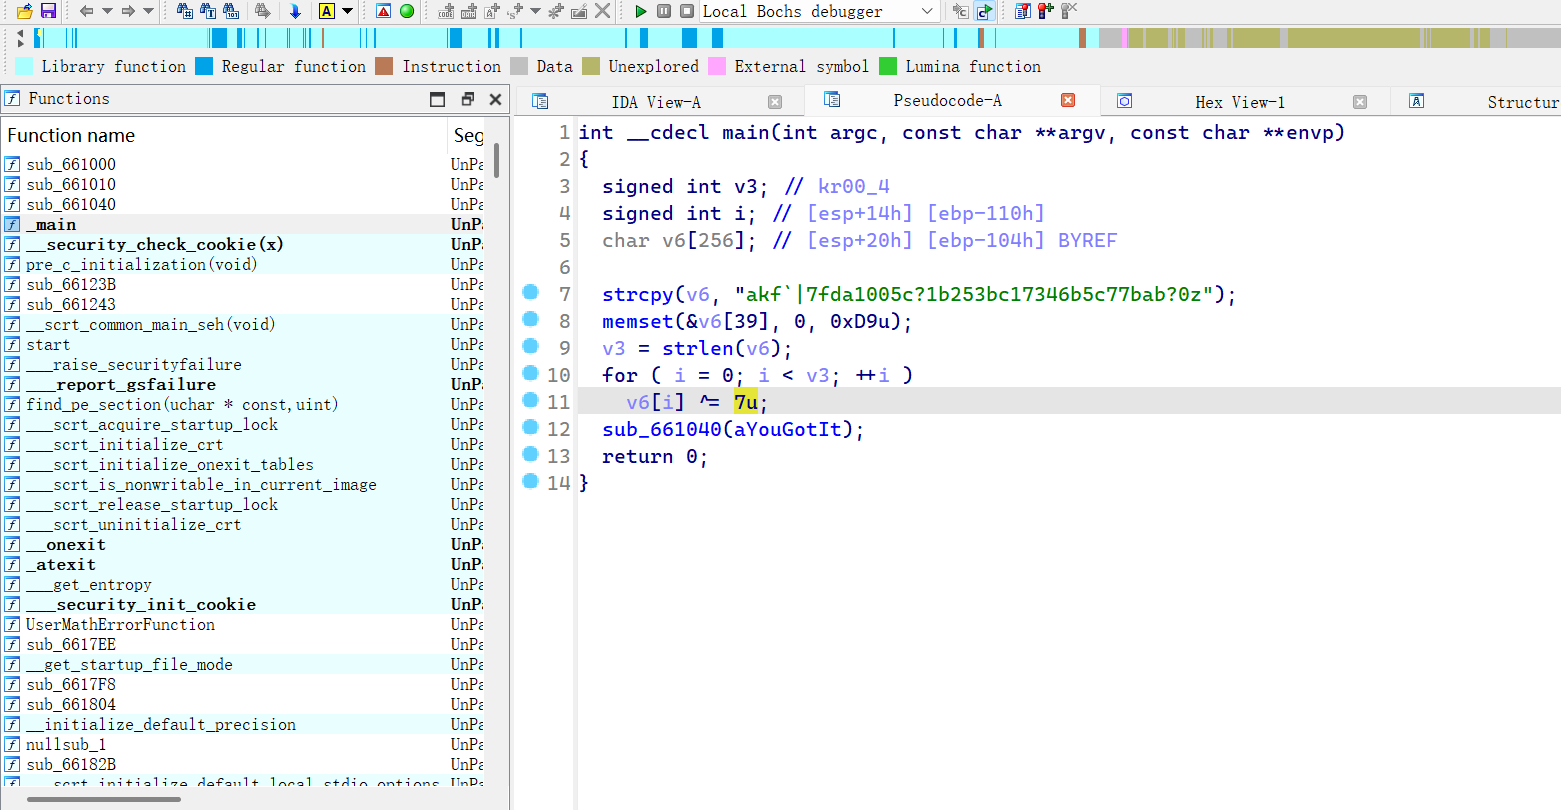This screenshot has width=1561, height=810.
Task: Click the red triangle warning window icon
Action: pos(383,11)
